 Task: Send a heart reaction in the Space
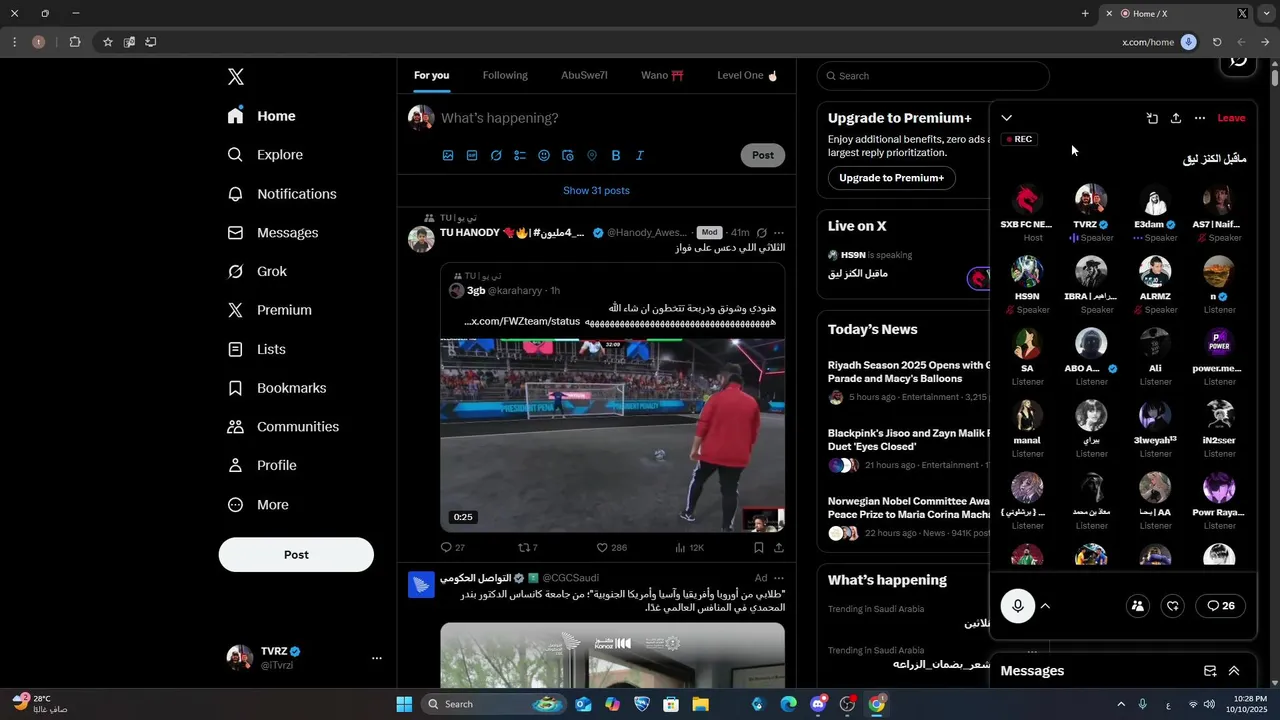tap(1174, 606)
